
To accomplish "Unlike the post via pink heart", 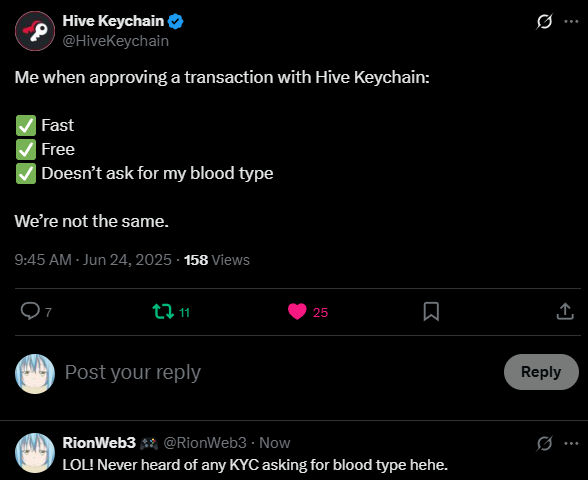I will [x=297, y=312].
